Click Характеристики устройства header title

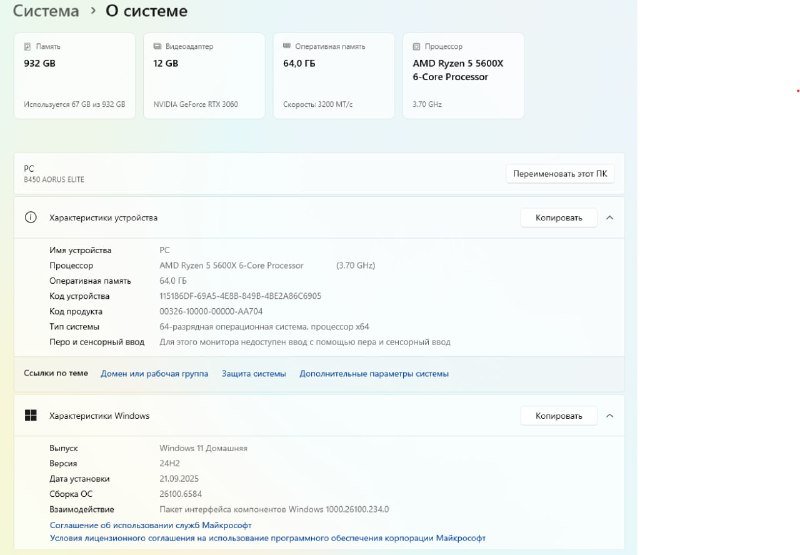(x=104, y=218)
